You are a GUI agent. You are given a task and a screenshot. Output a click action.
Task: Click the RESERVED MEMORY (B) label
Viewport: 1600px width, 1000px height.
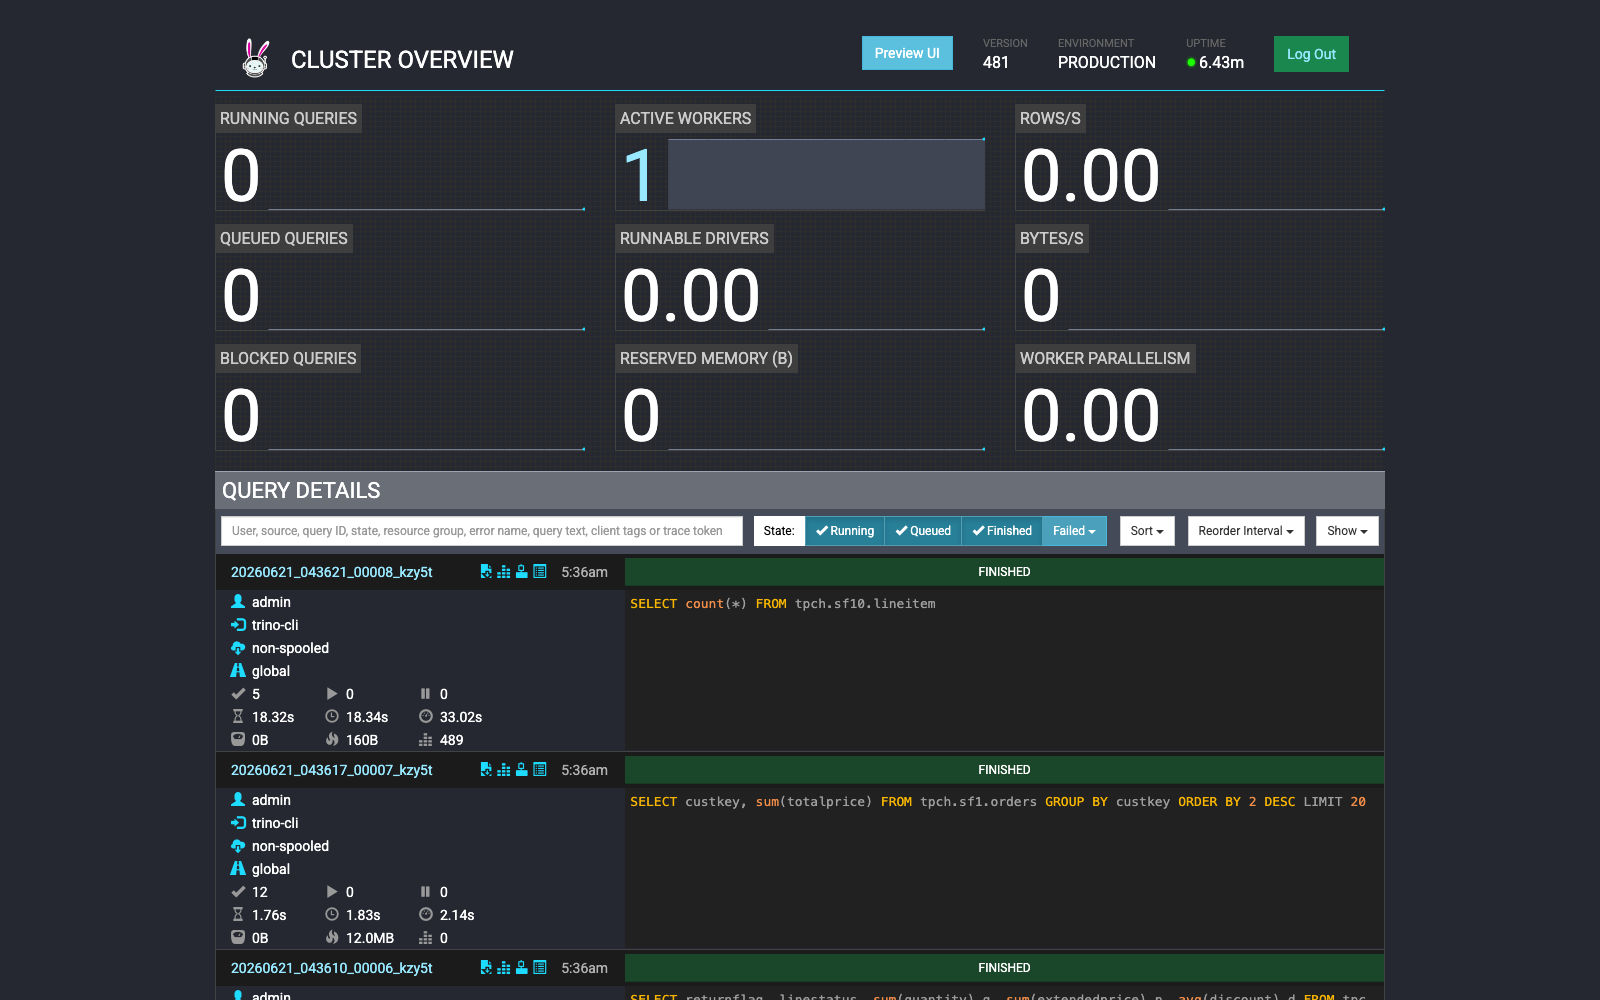(706, 358)
